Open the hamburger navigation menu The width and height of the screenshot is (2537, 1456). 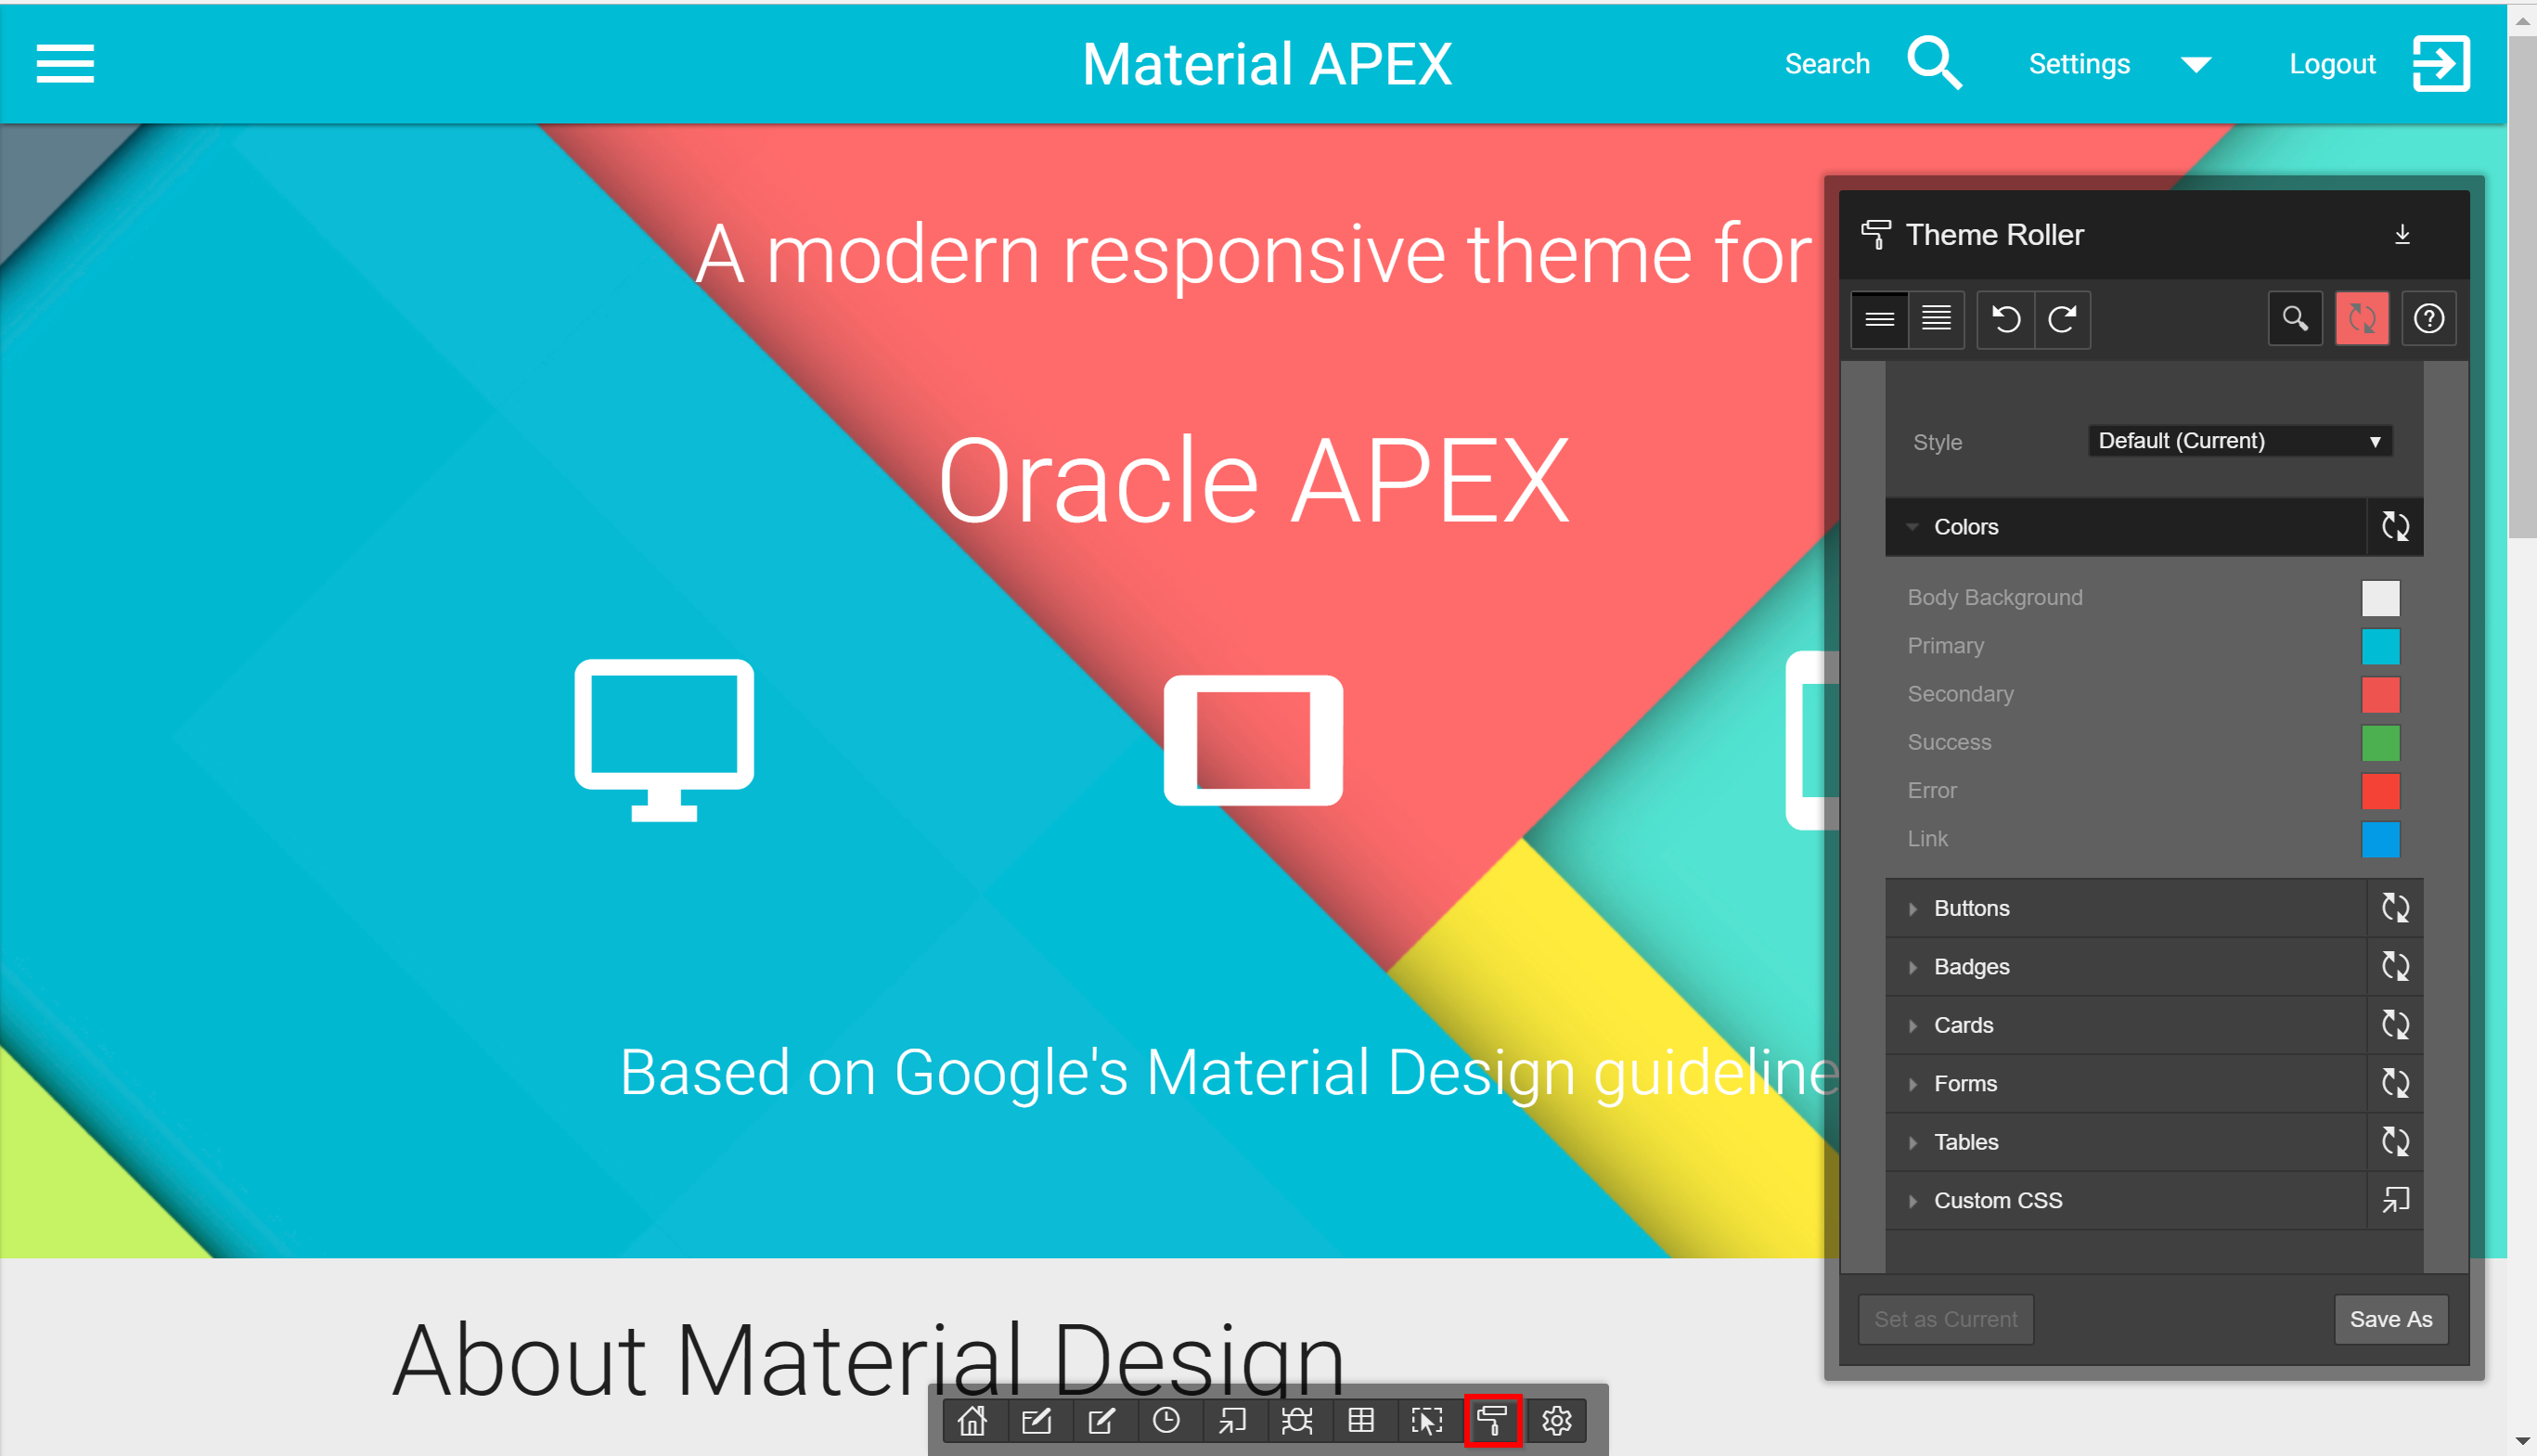(x=65, y=64)
